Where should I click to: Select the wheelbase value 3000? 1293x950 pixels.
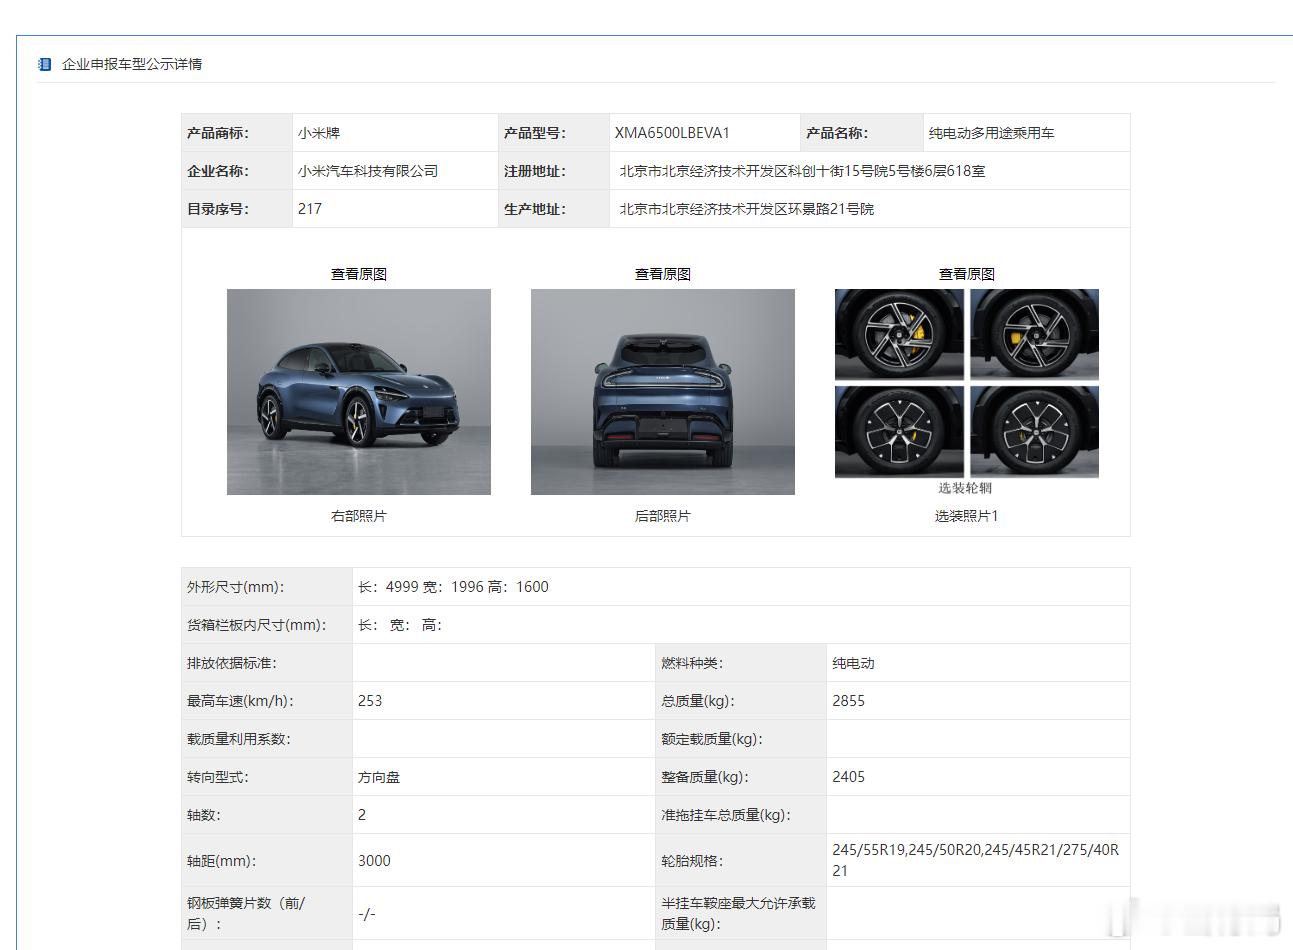374,861
